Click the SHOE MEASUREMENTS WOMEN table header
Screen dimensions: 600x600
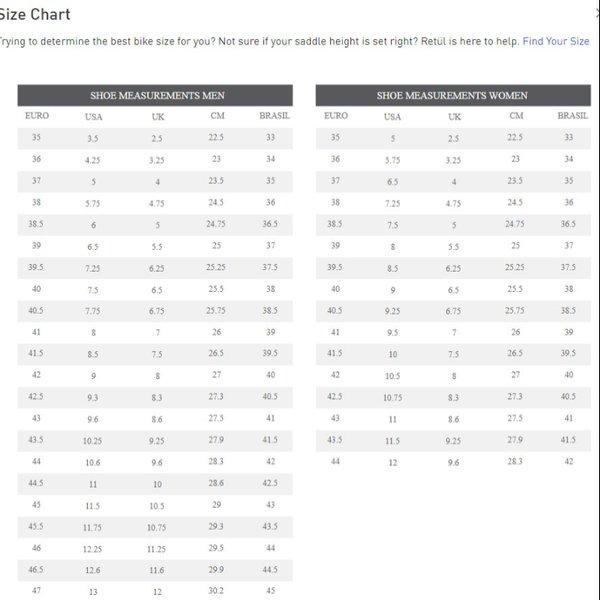(452, 96)
